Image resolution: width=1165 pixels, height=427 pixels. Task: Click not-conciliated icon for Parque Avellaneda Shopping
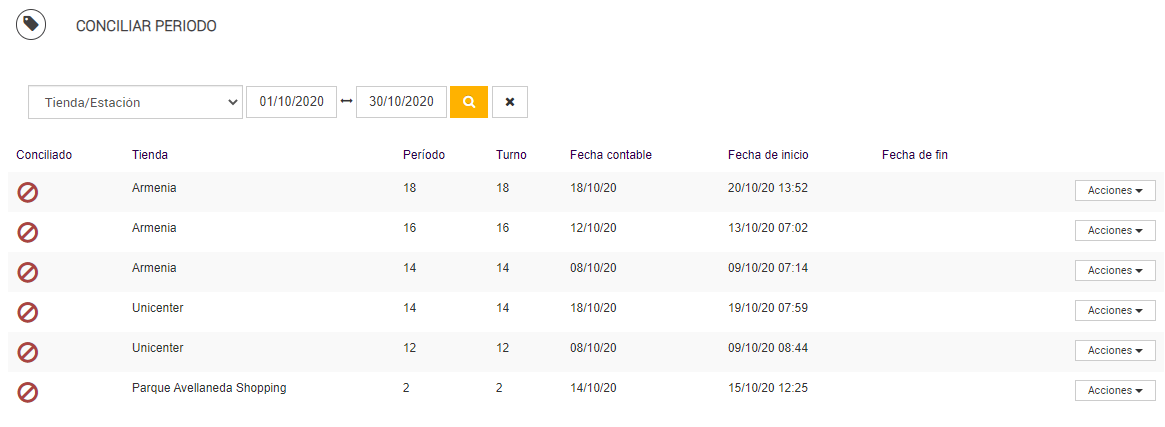(x=28, y=392)
